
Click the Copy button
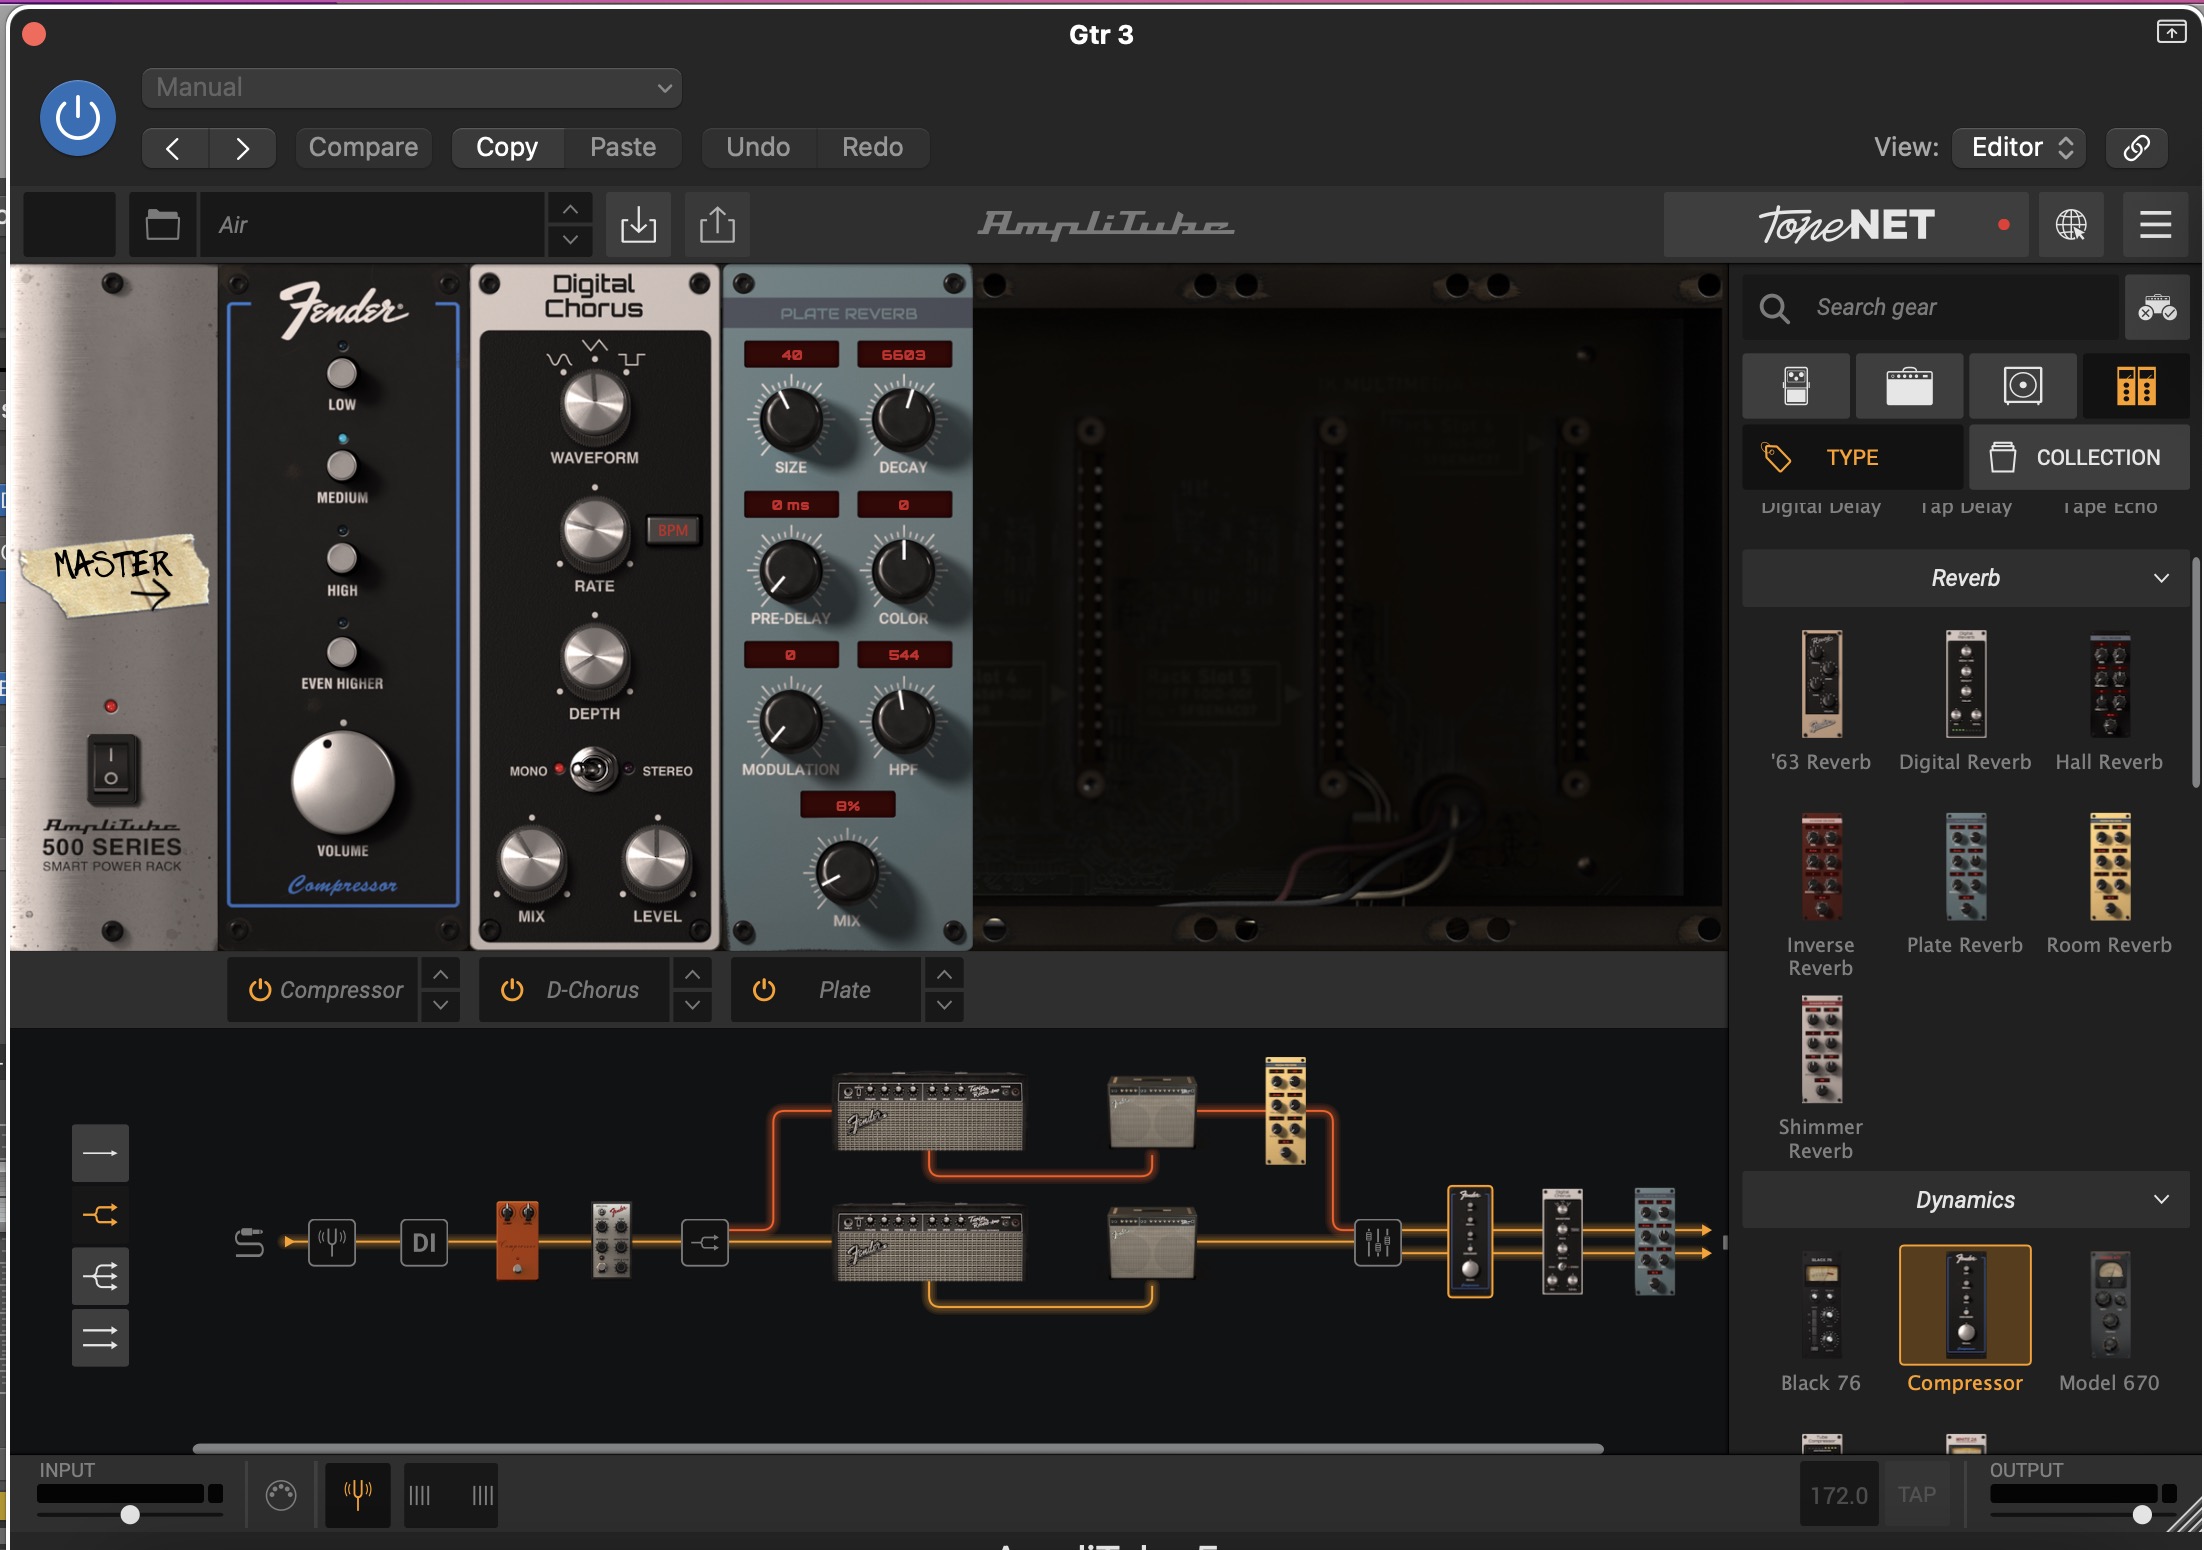click(507, 147)
